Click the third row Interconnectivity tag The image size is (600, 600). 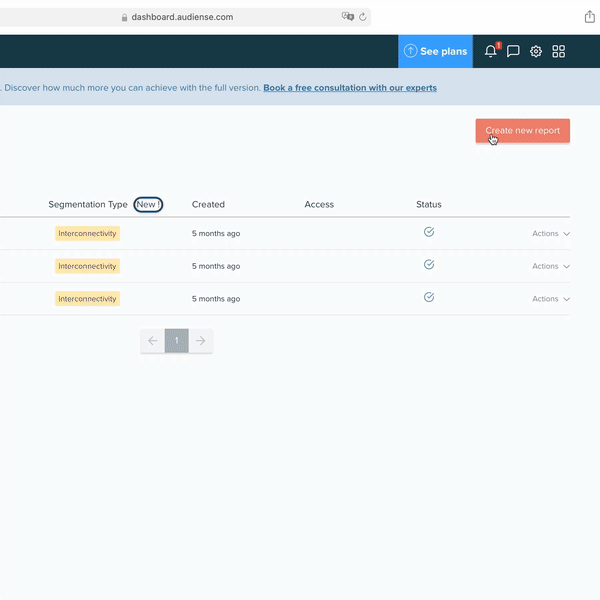[87, 299]
